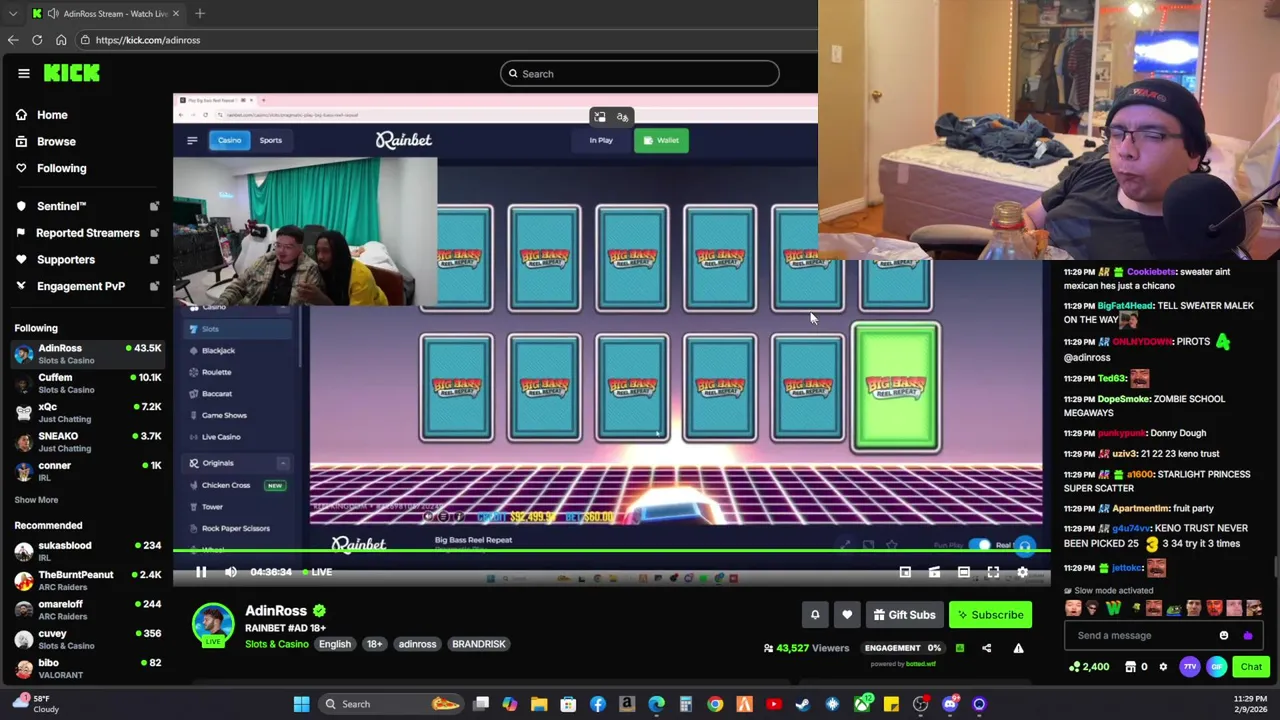Subscribe to AdinRoss
This screenshot has width=1280, height=720.
(x=990, y=615)
